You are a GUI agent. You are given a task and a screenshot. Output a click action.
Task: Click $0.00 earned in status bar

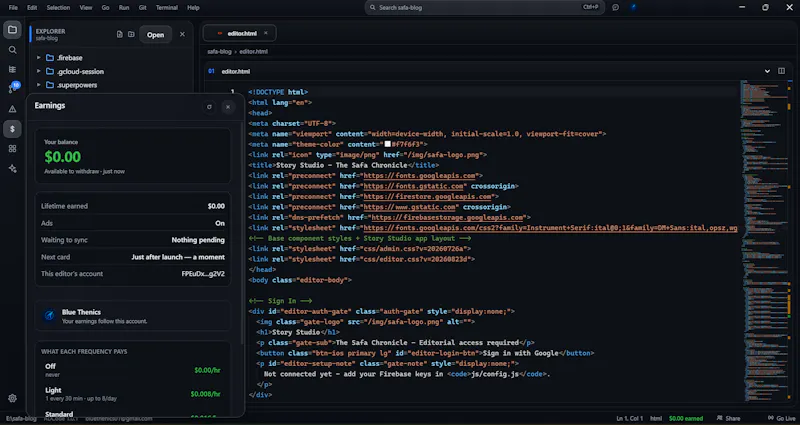[686, 418]
